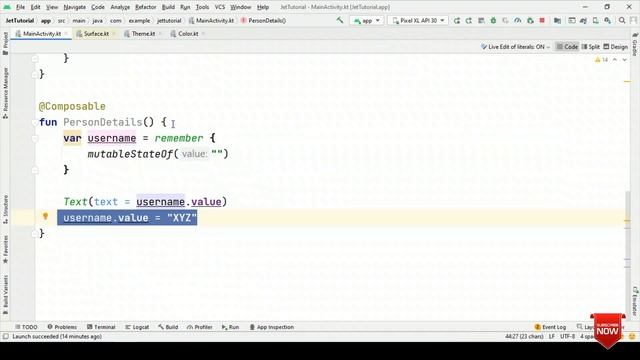Open the Terminal tool window button

pos(101,327)
